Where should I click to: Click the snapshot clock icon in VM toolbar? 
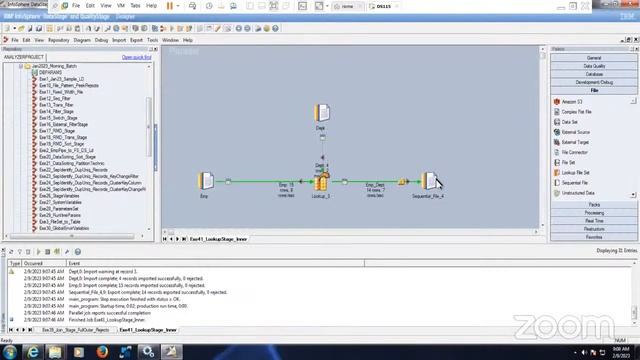coord(209,6)
